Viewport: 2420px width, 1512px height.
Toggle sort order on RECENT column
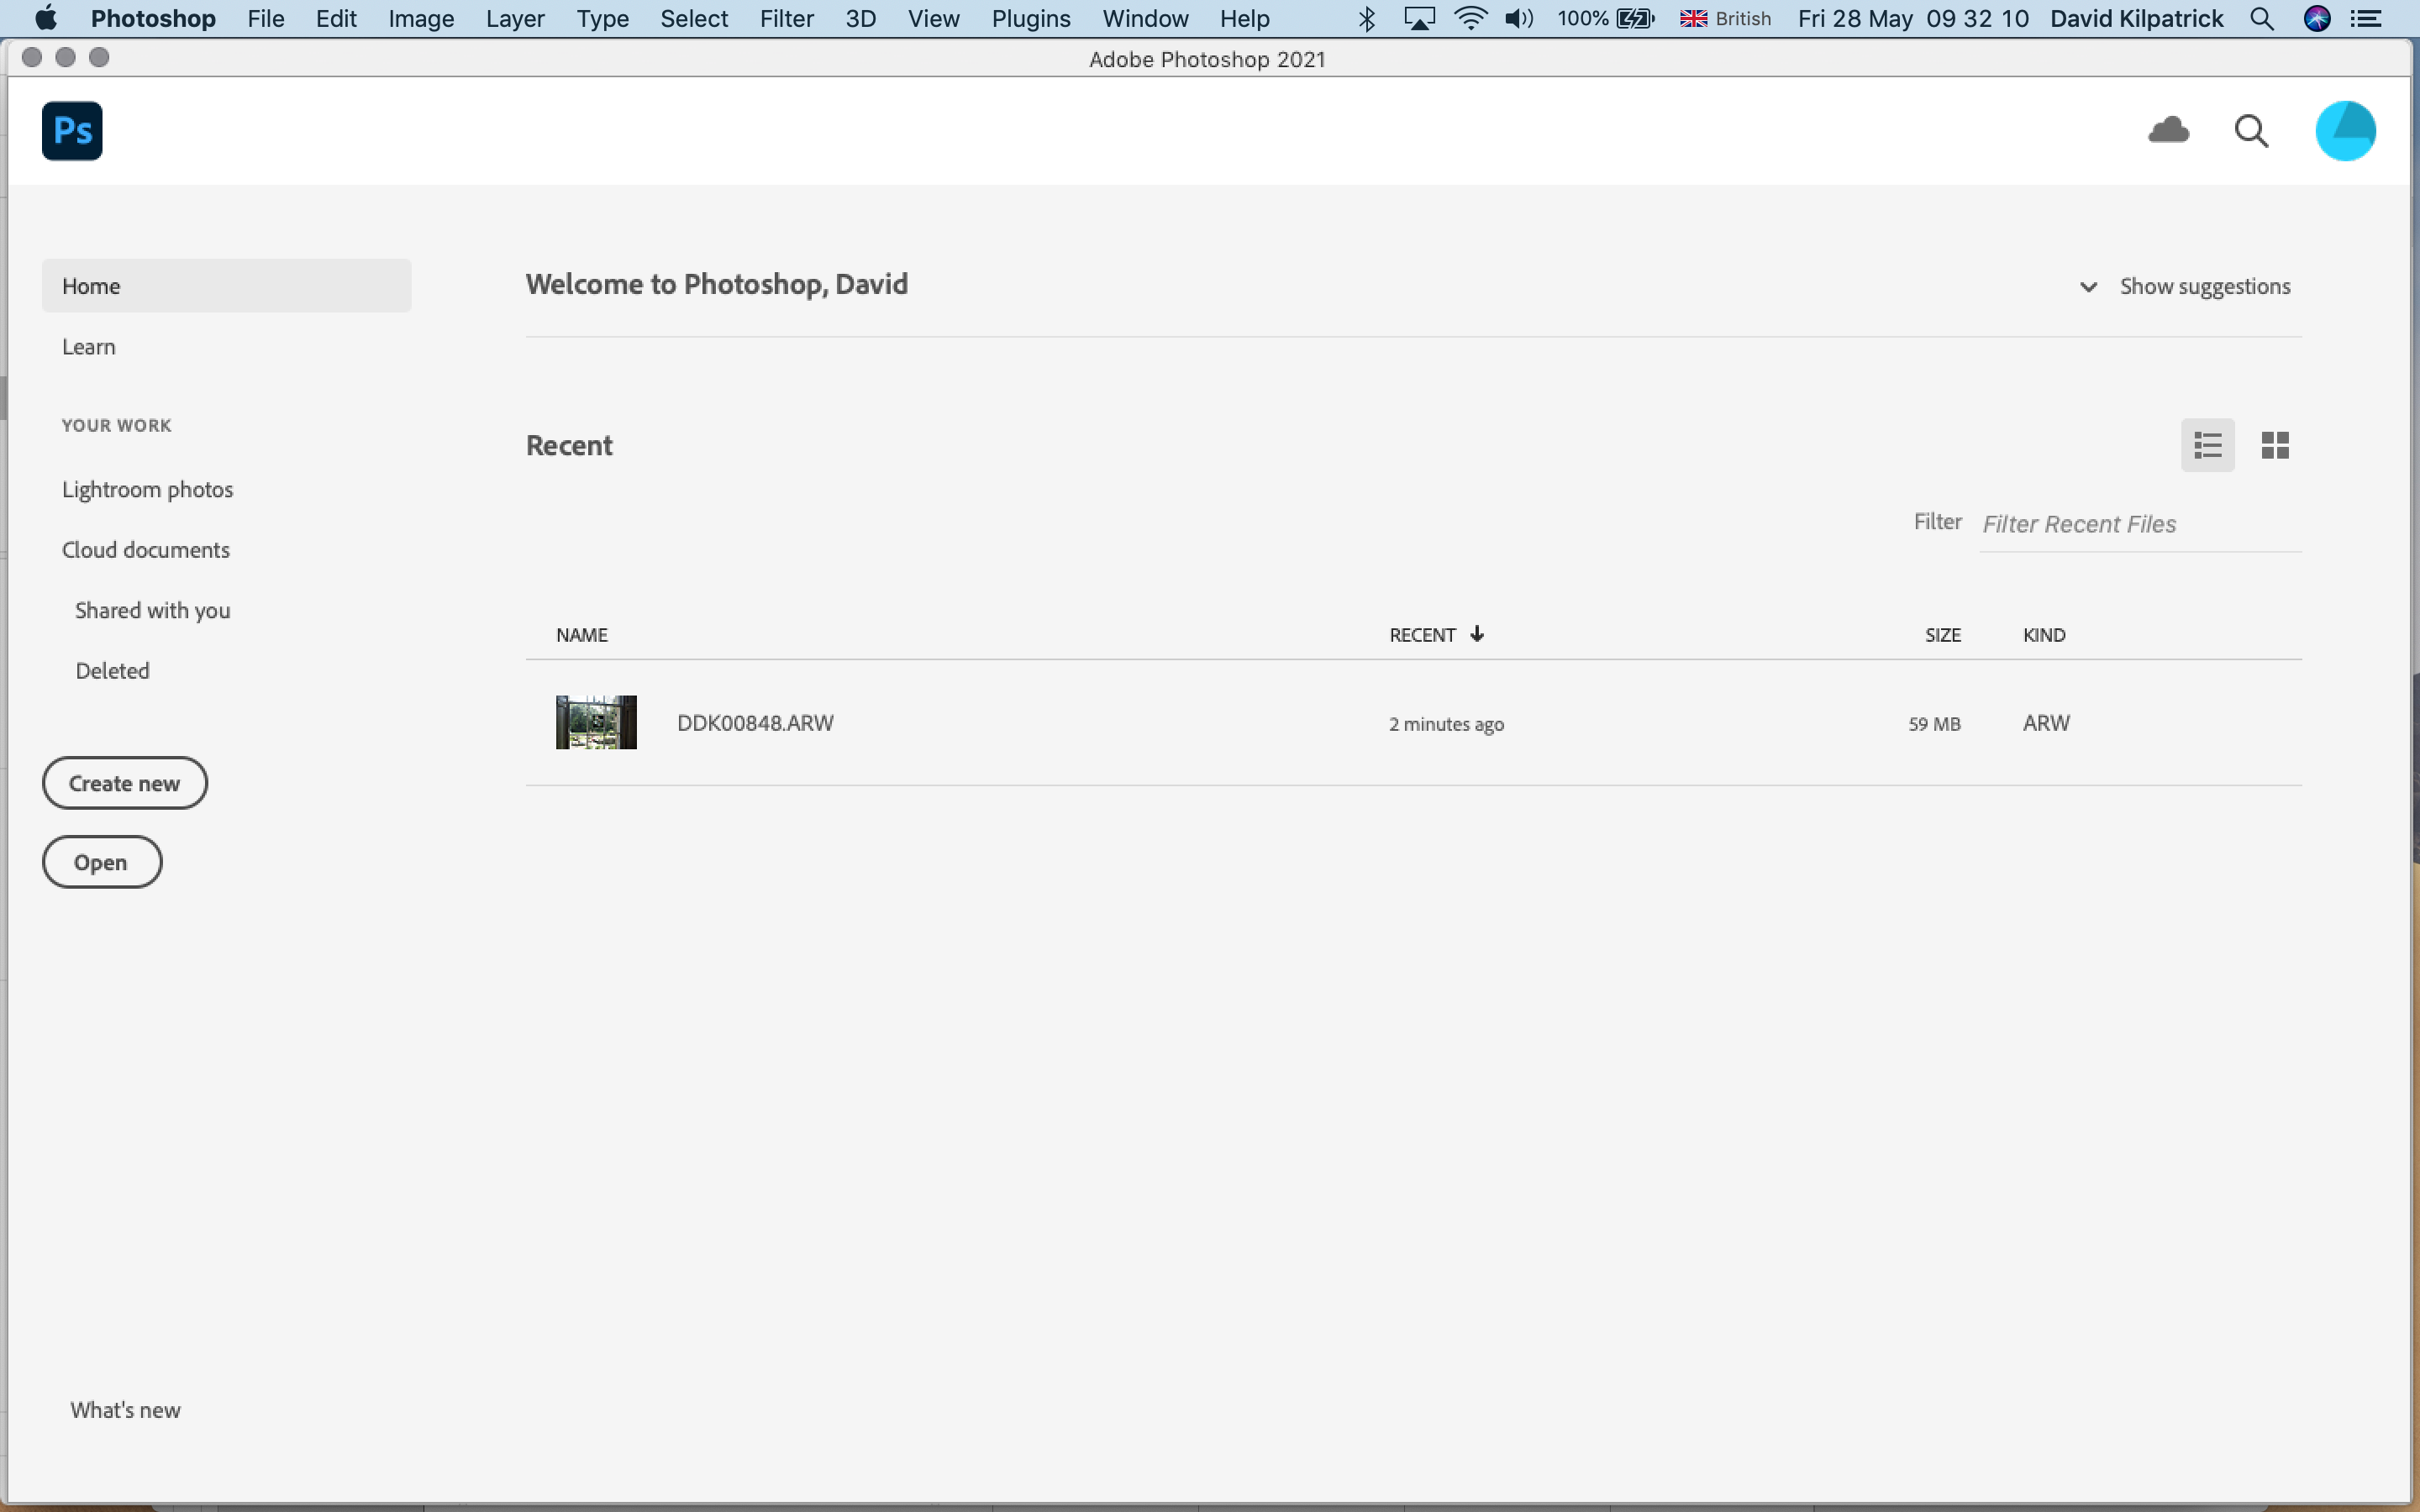point(1436,633)
